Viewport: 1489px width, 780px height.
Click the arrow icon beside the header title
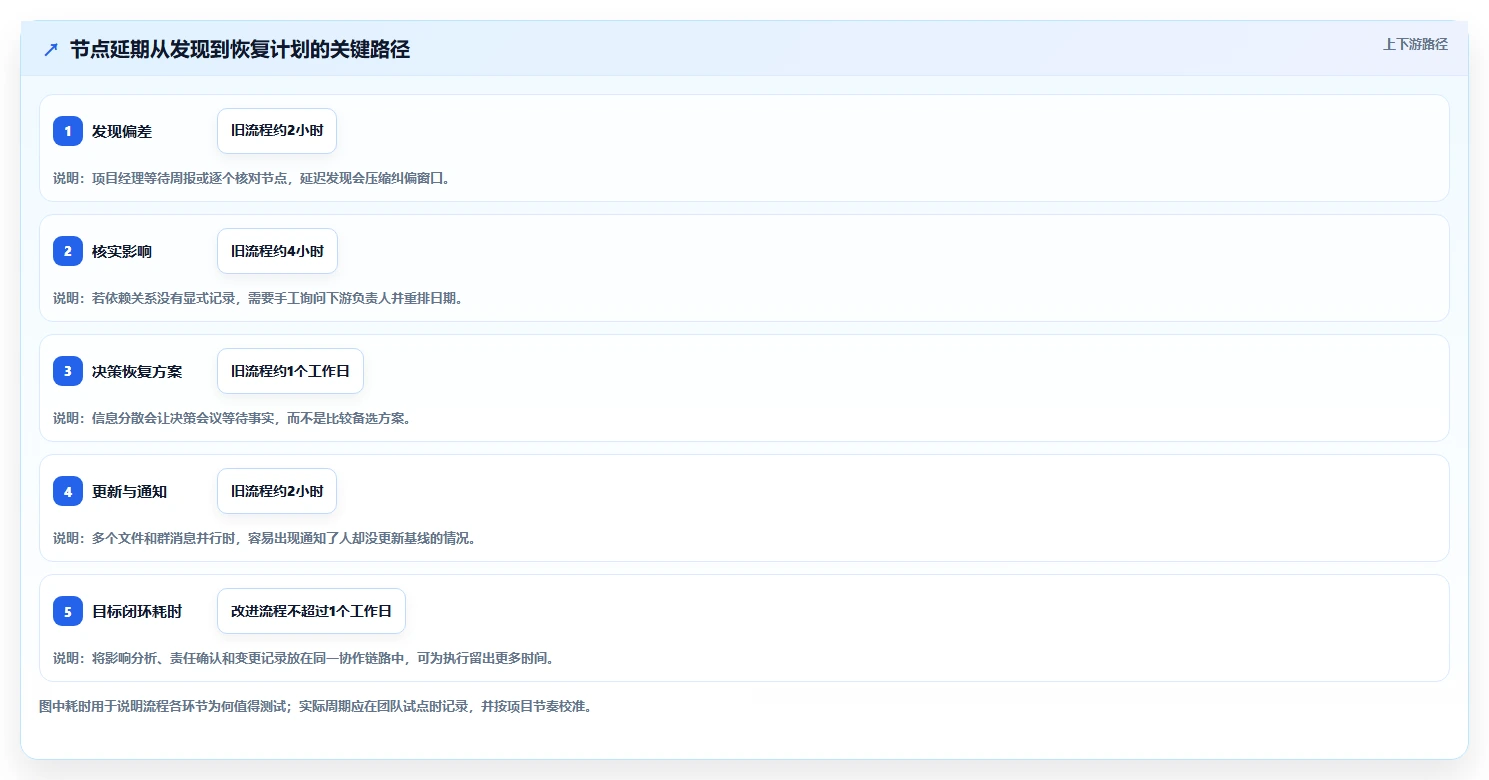51,50
